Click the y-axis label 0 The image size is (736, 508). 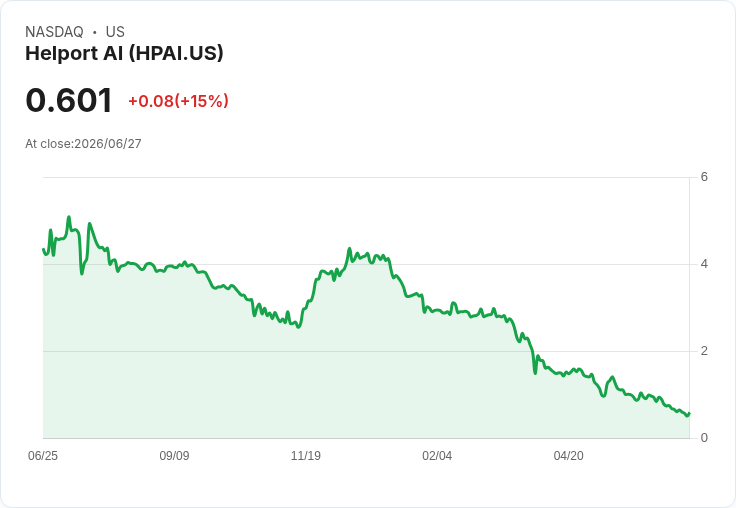pyautogui.click(x=704, y=438)
